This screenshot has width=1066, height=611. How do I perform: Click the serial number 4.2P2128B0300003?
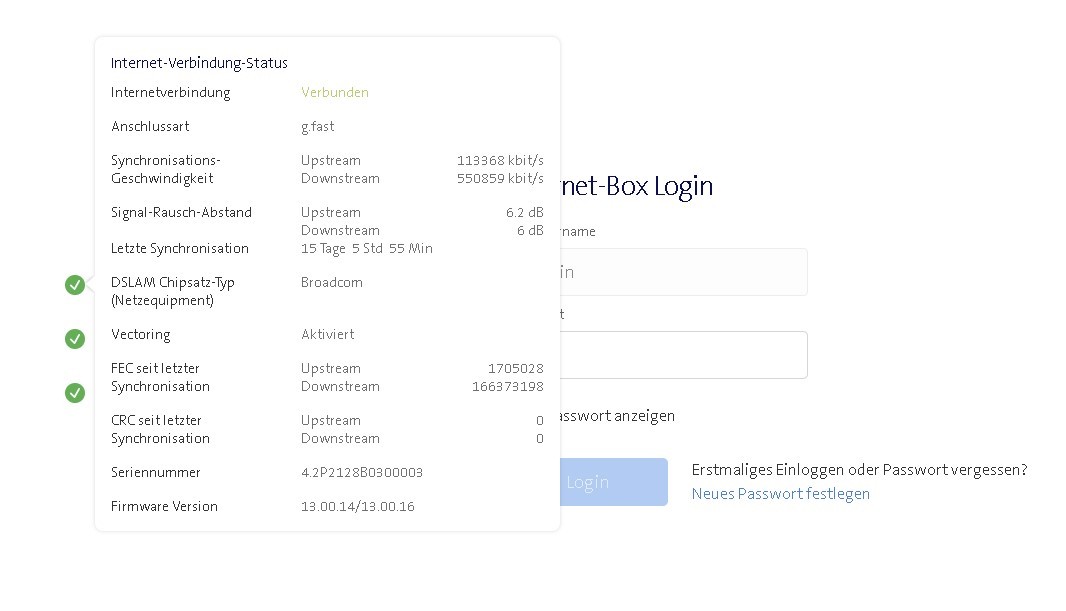pos(361,473)
